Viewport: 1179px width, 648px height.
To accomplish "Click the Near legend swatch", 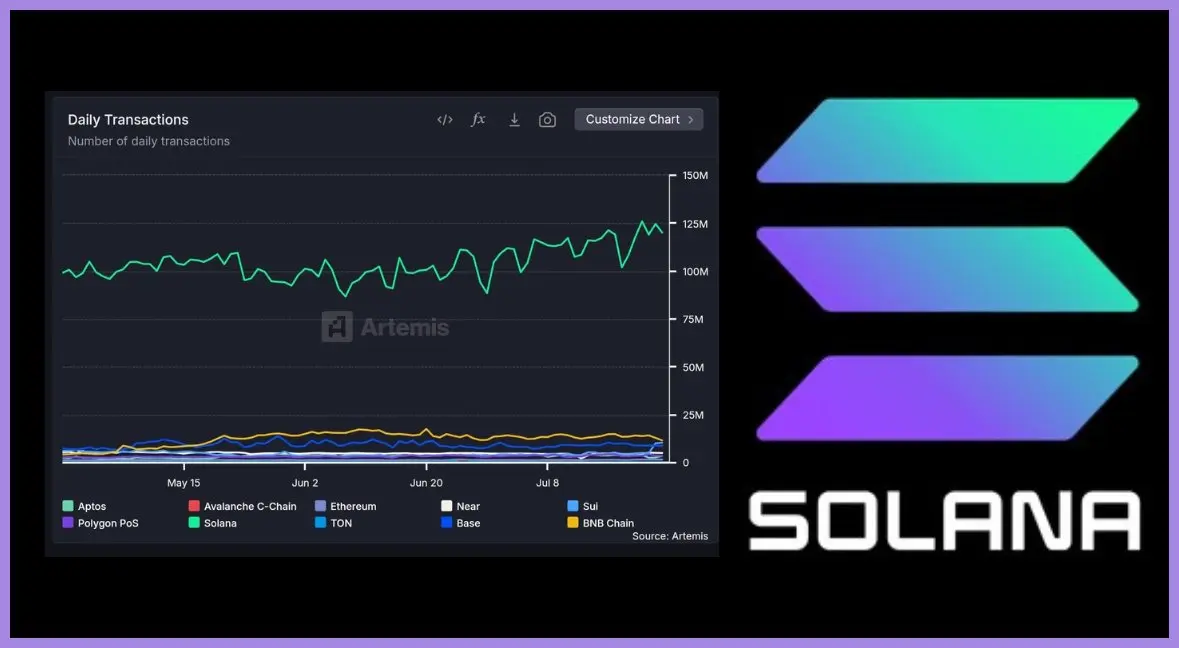I will pos(447,506).
